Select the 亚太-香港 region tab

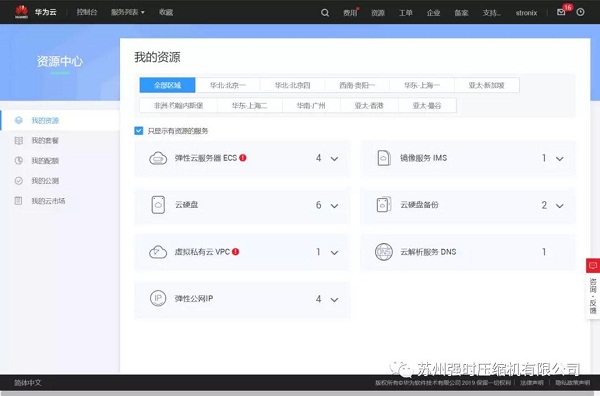coord(369,105)
